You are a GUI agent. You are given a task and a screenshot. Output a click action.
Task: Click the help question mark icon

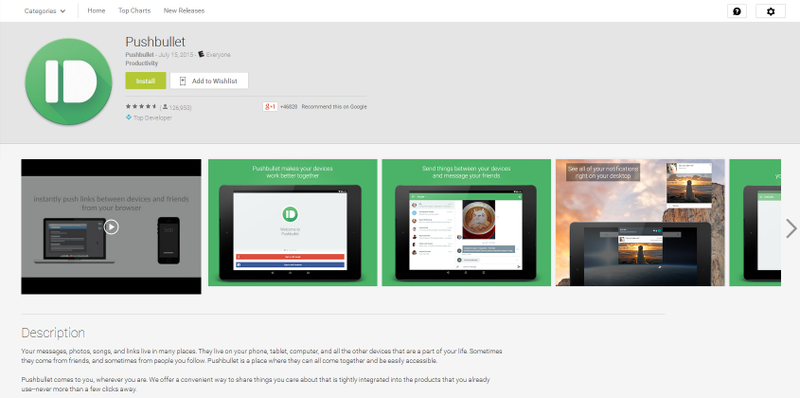(x=737, y=11)
